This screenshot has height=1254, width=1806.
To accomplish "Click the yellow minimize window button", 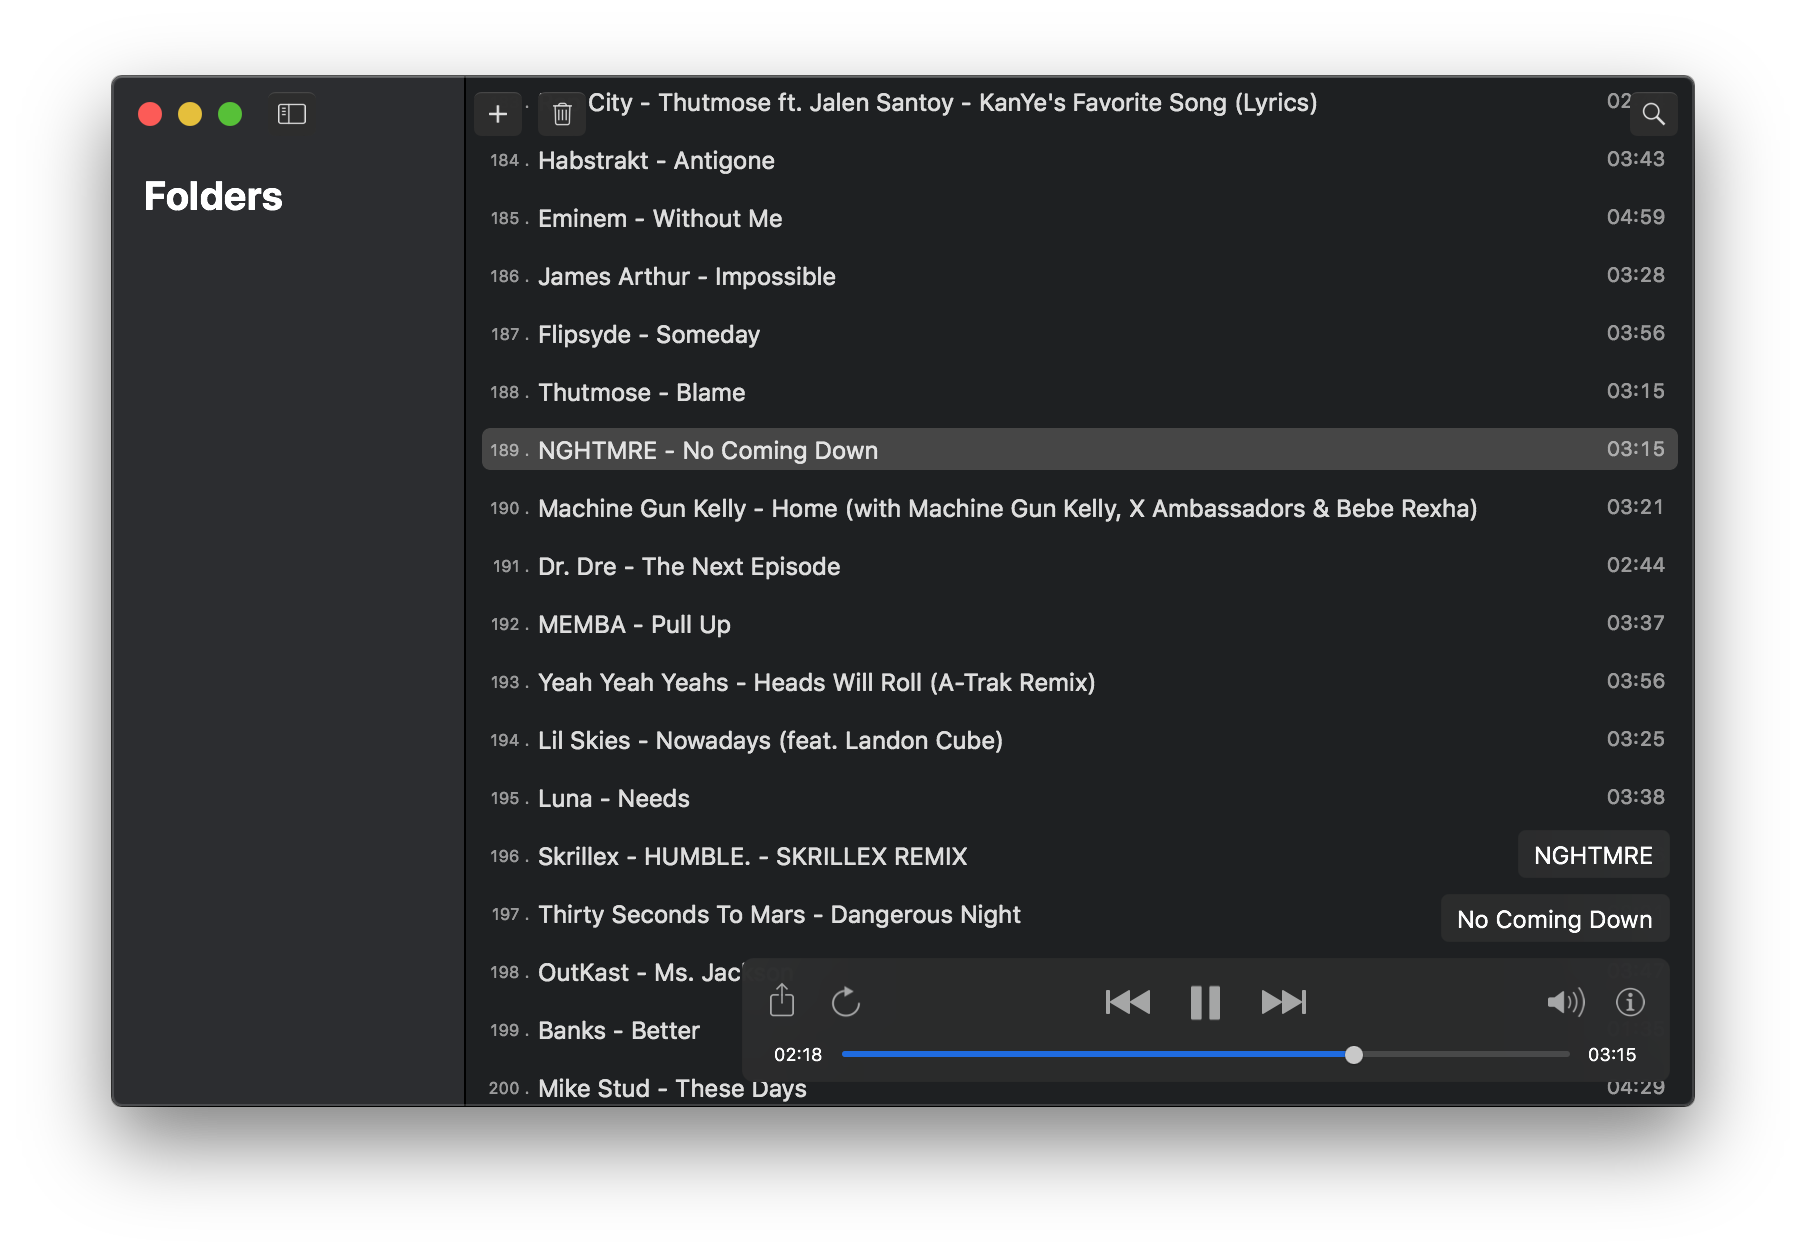I will click(x=190, y=114).
